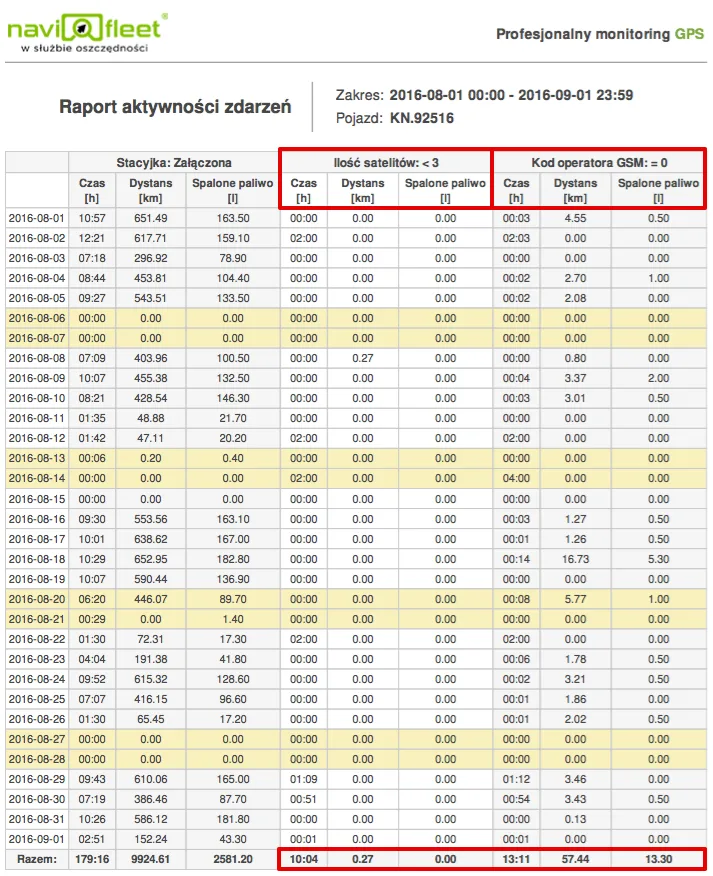
Task: Click the 'Stacyjka: Załączona' column group header
Action: click(174, 163)
